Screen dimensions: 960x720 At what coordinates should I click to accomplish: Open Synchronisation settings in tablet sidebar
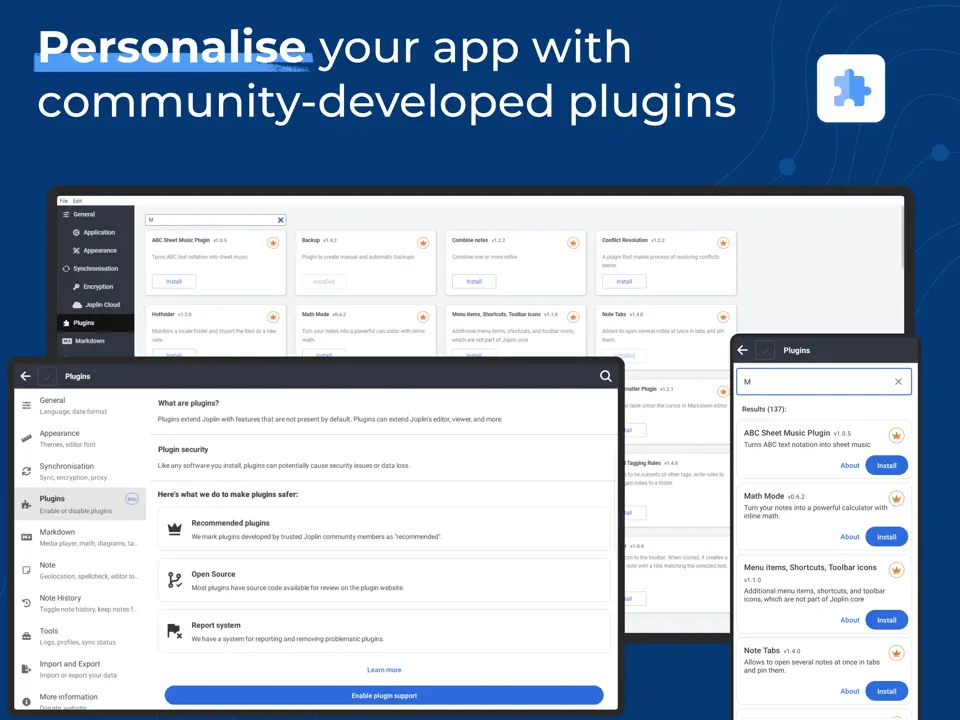(x=66, y=471)
